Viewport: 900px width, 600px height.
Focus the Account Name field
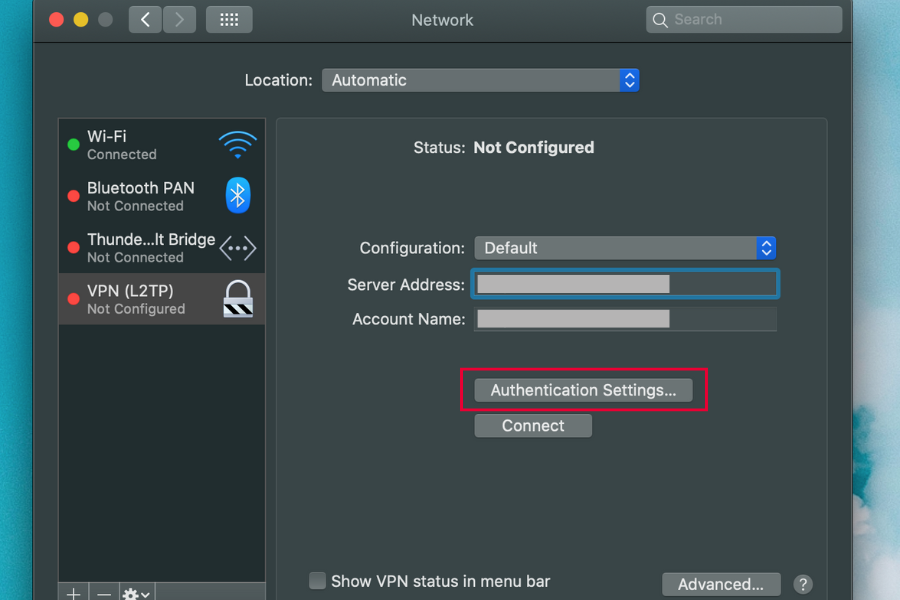click(625, 319)
